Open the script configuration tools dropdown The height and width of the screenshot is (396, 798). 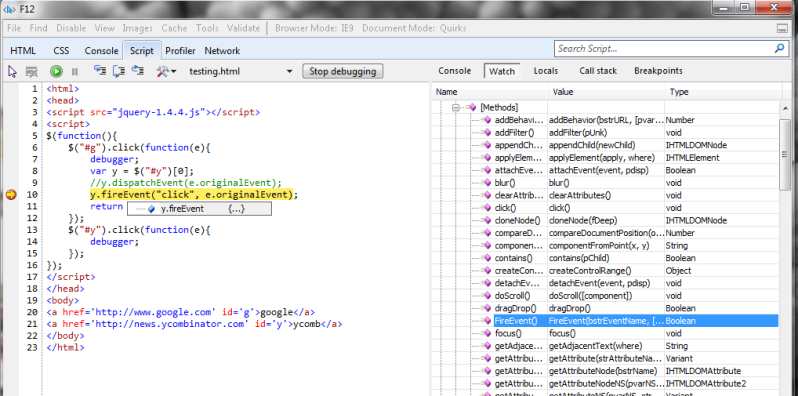coord(166,71)
